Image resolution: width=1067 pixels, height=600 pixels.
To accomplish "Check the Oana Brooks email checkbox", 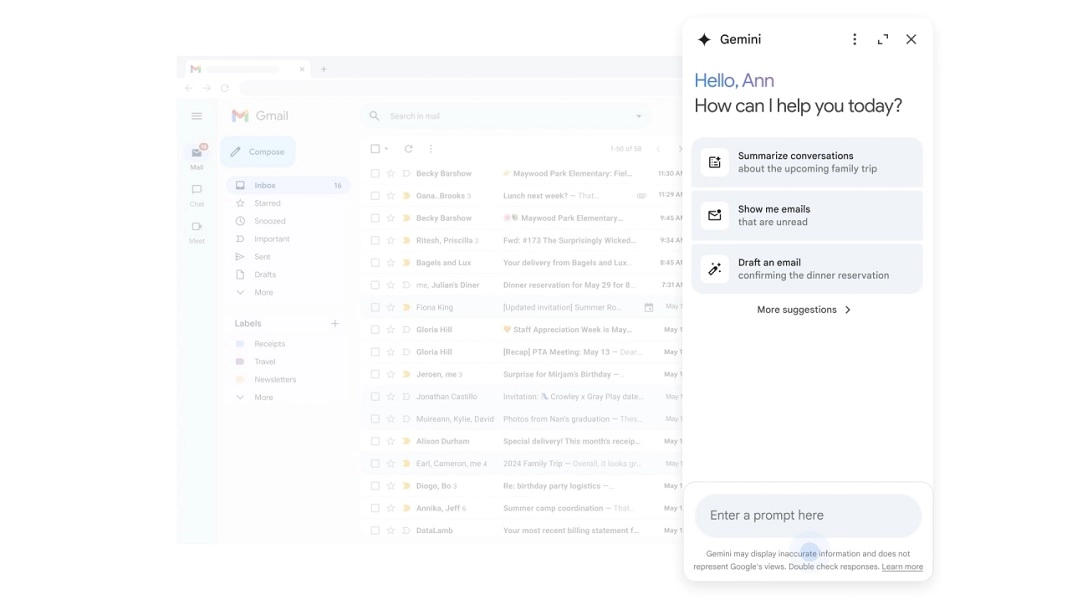I will coord(375,195).
